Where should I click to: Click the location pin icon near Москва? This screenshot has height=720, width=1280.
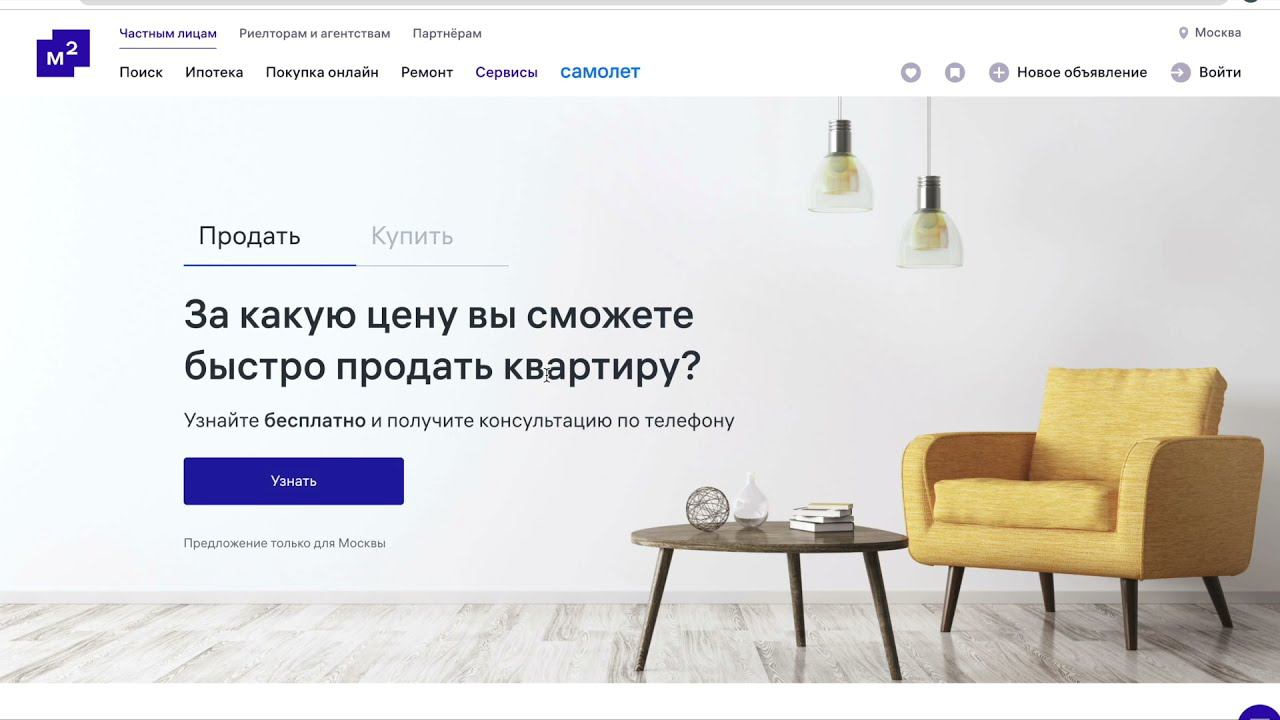[x=1184, y=33]
